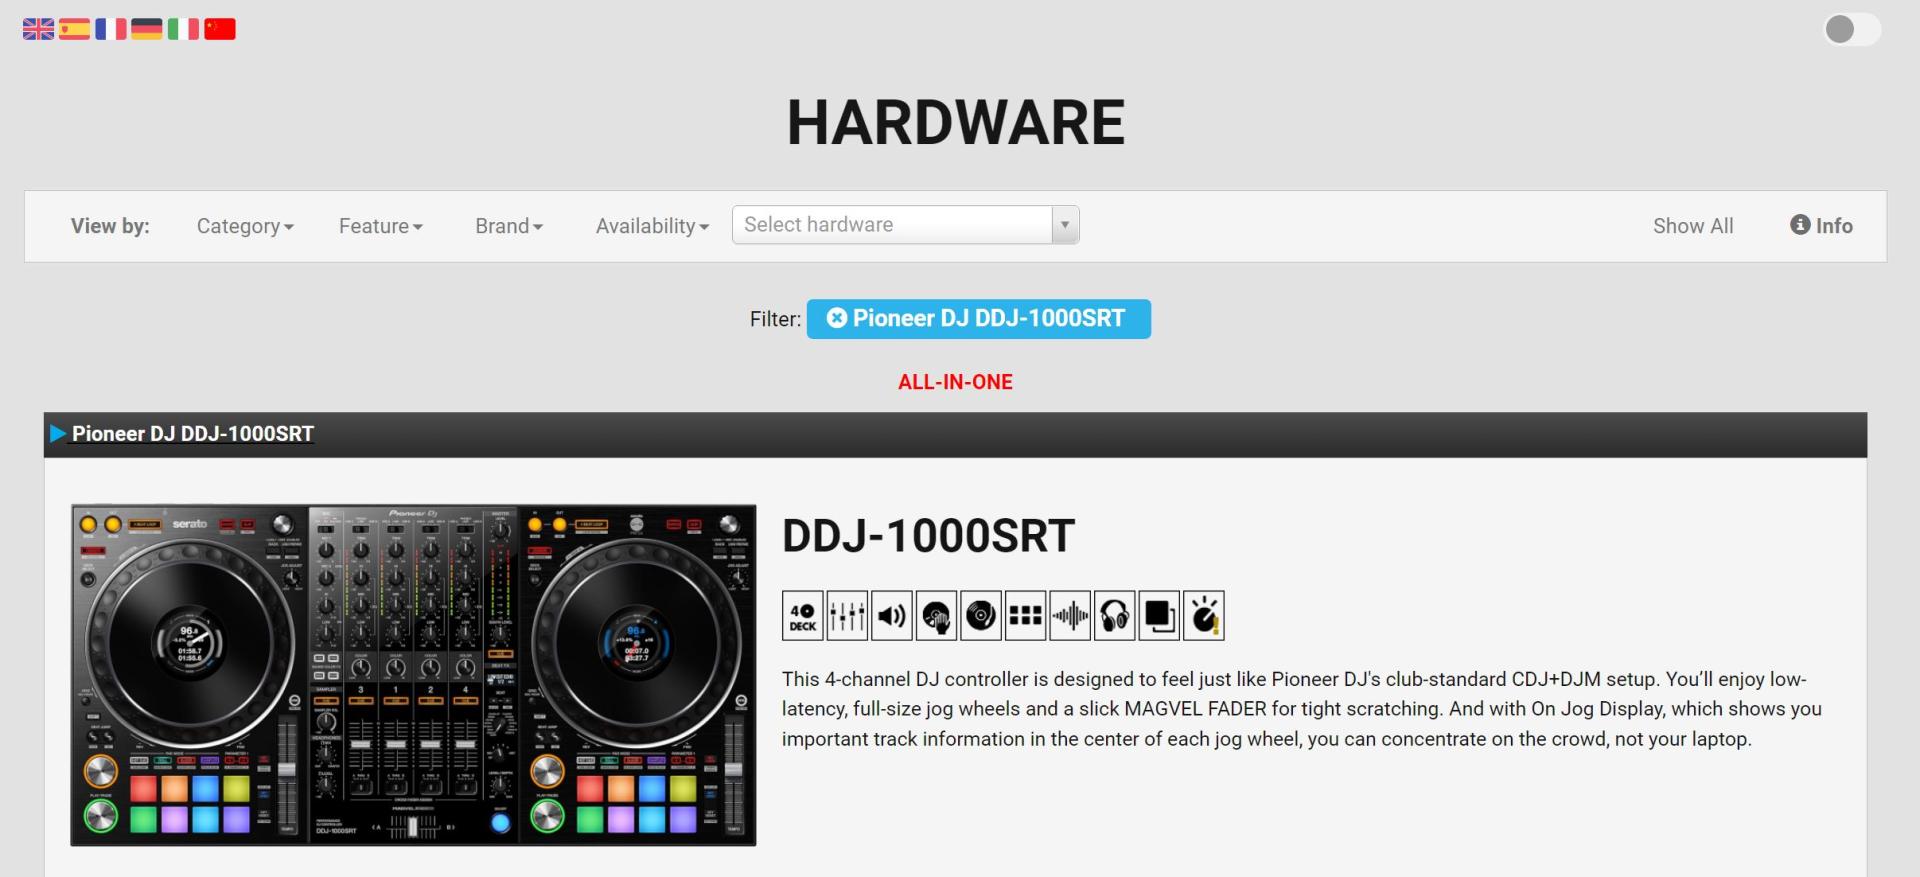Click the speaker audio feature icon
1920x877 pixels.
pos(892,615)
